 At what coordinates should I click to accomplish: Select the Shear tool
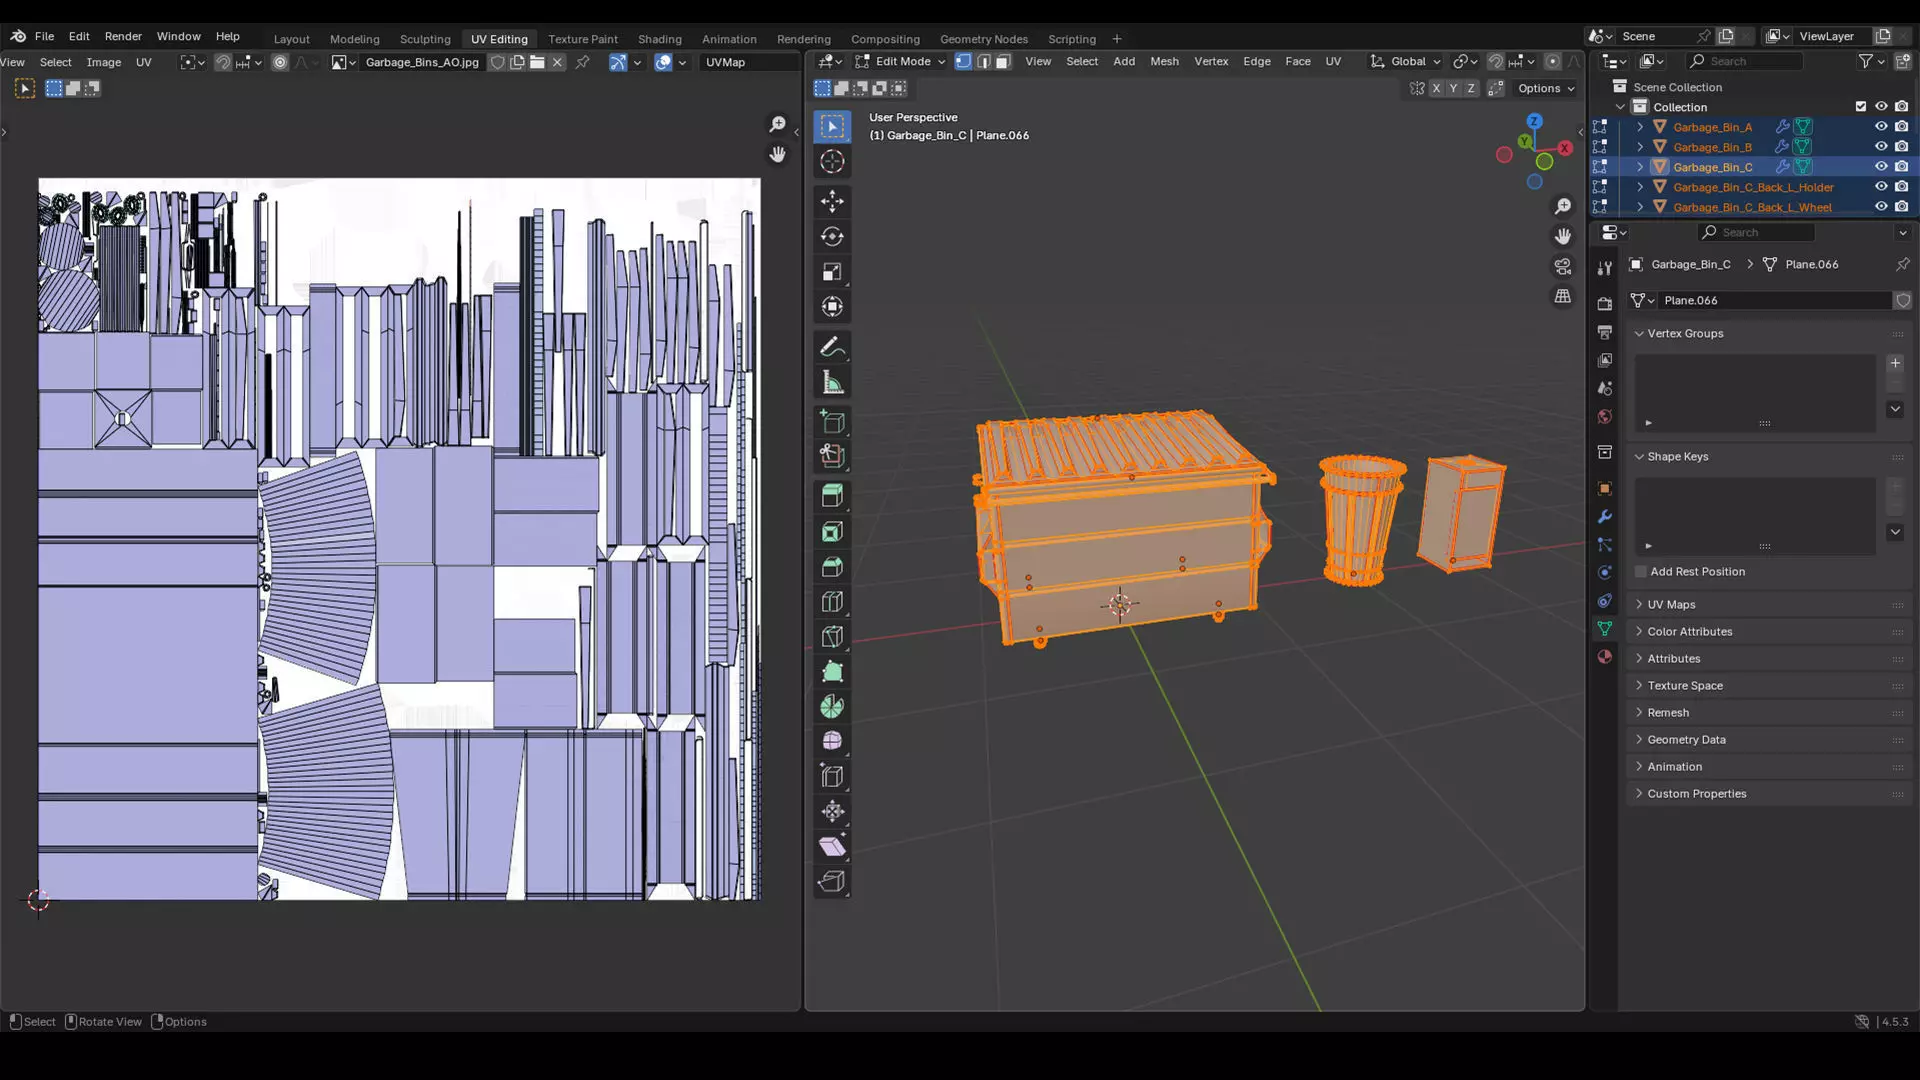(x=832, y=846)
